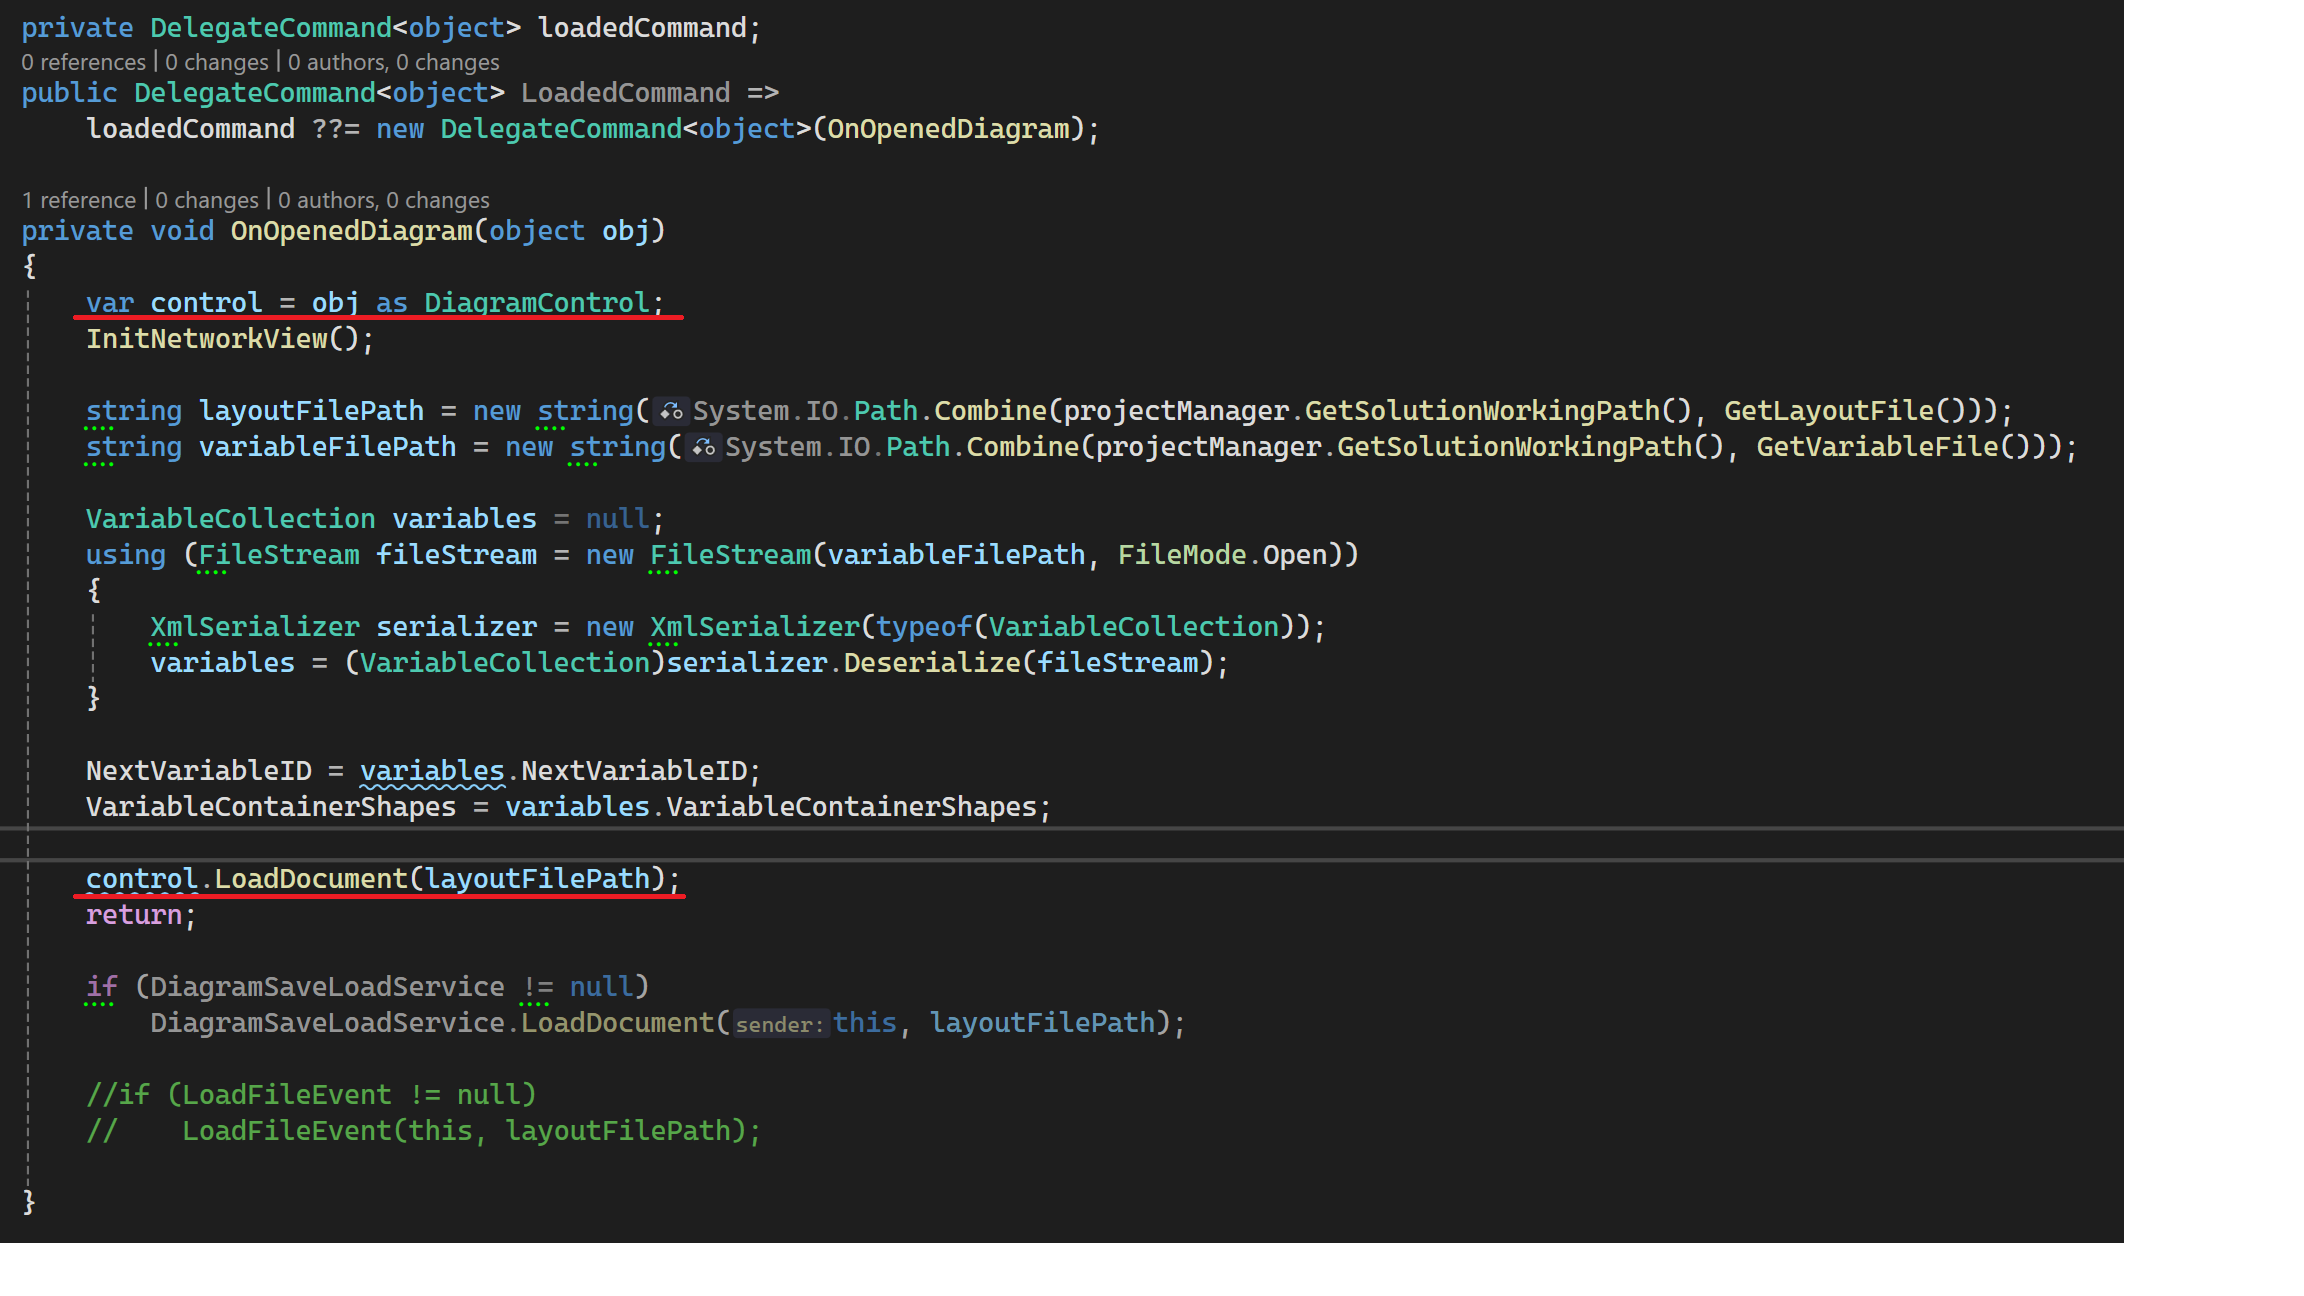Click the hint icon before variableFilePath's System.IO.Path
The image size is (2304, 1296).
pos(703,447)
